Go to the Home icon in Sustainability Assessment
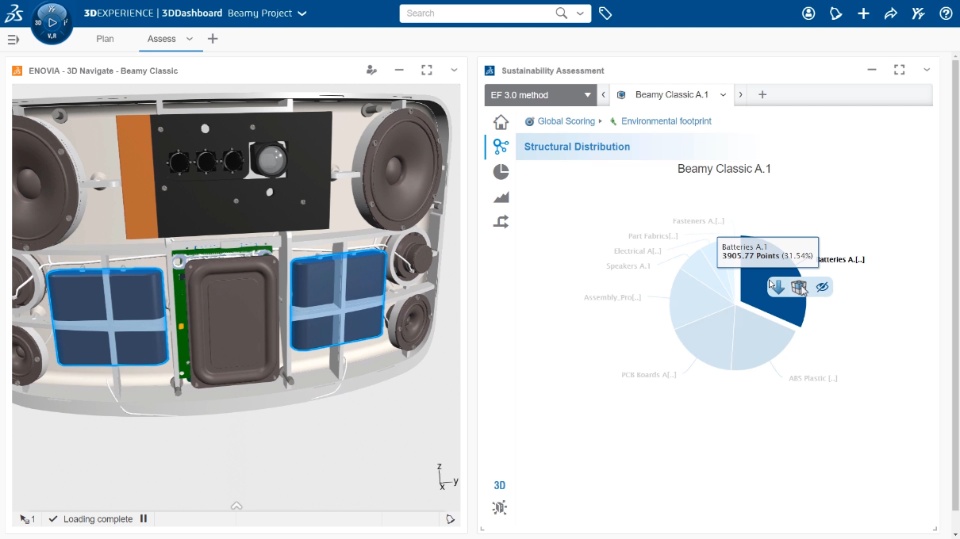This screenshot has width=960, height=539. click(x=501, y=122)
